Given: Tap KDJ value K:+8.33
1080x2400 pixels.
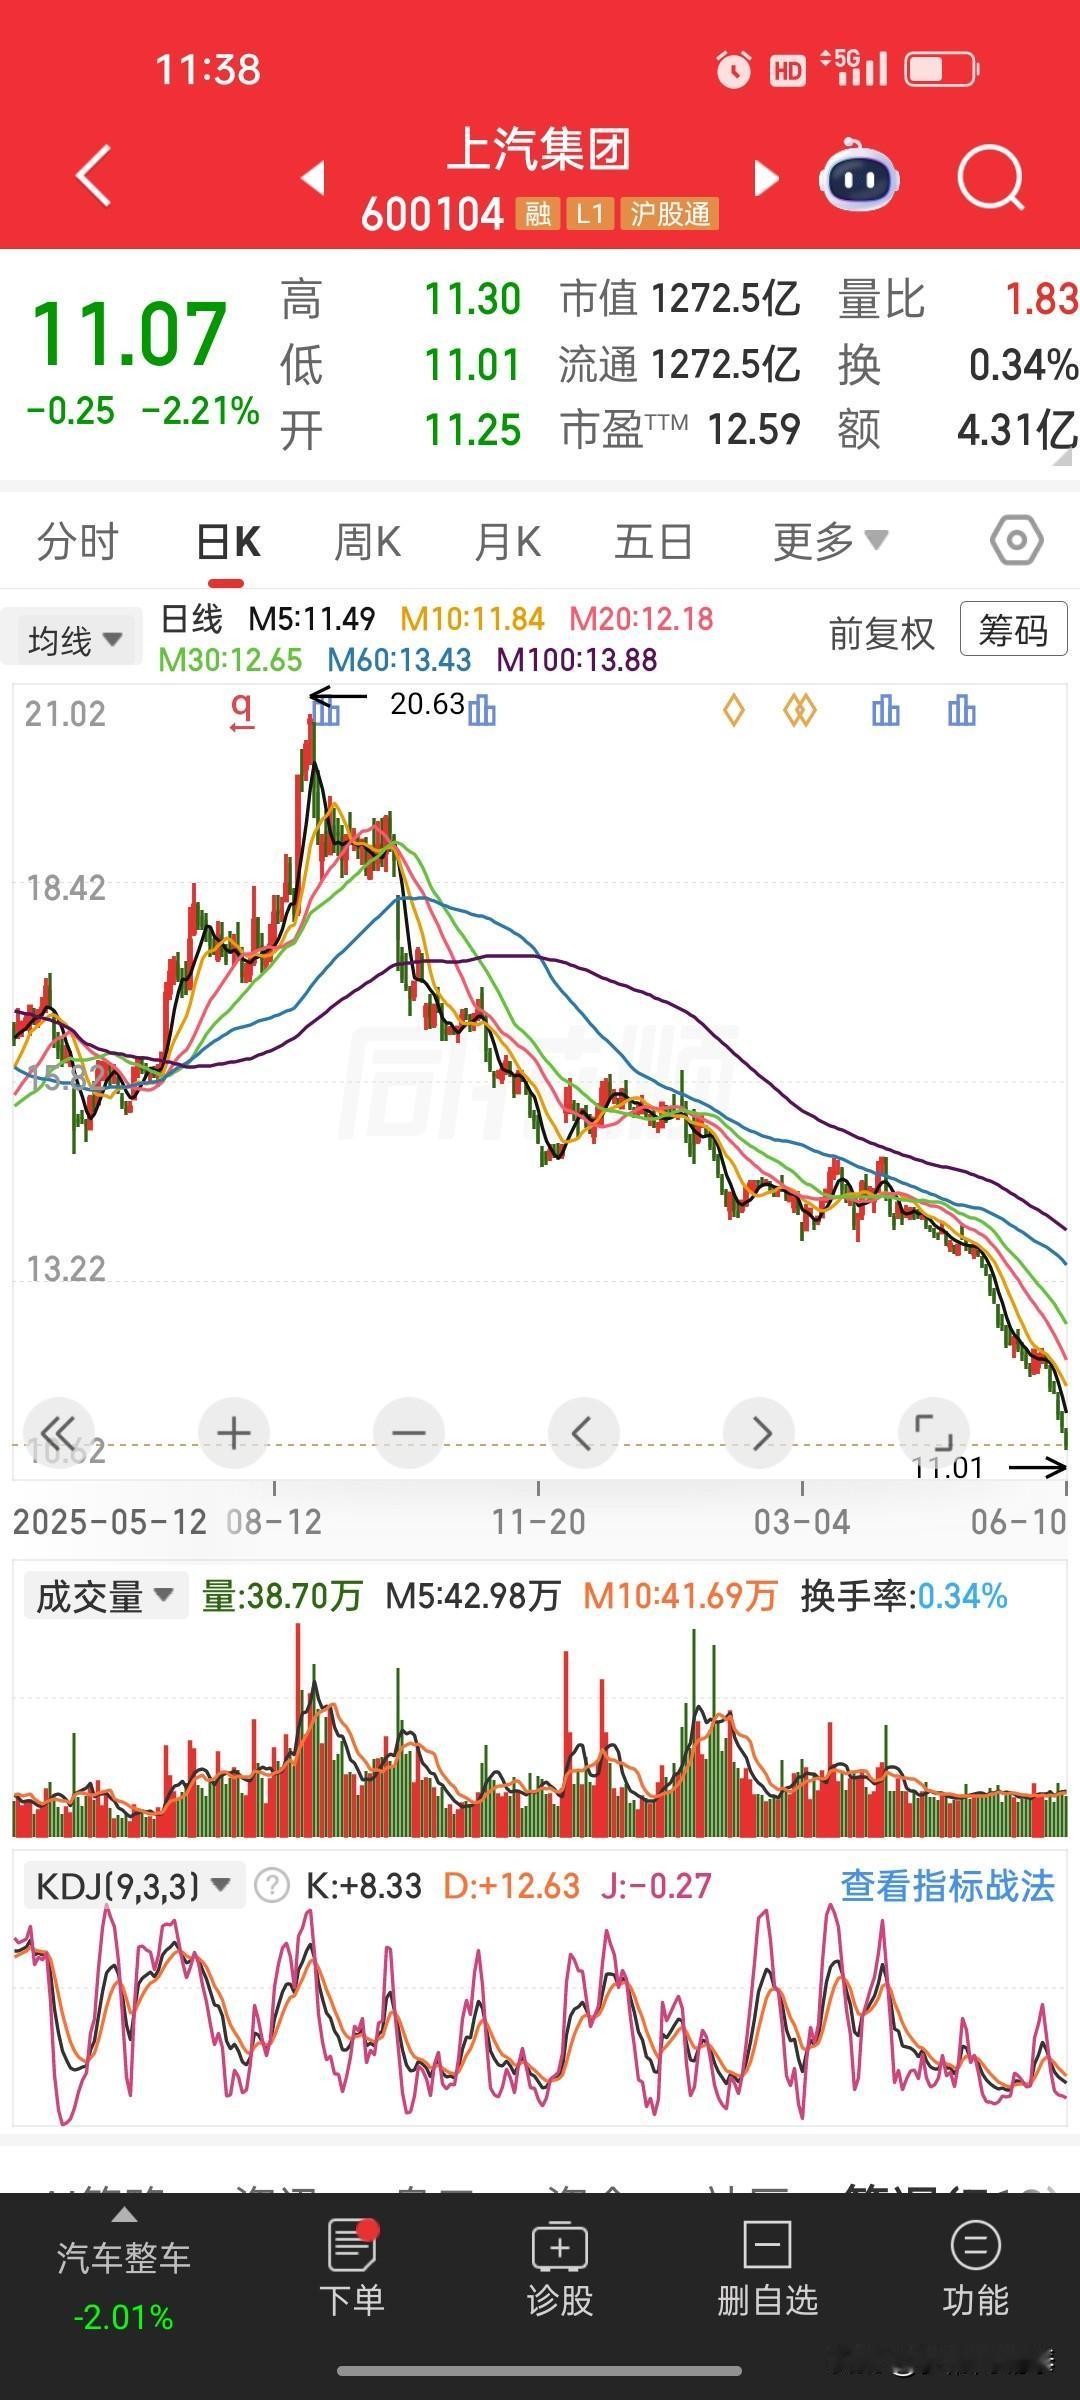Looking at the screenshot, I should click(364, 1886).
